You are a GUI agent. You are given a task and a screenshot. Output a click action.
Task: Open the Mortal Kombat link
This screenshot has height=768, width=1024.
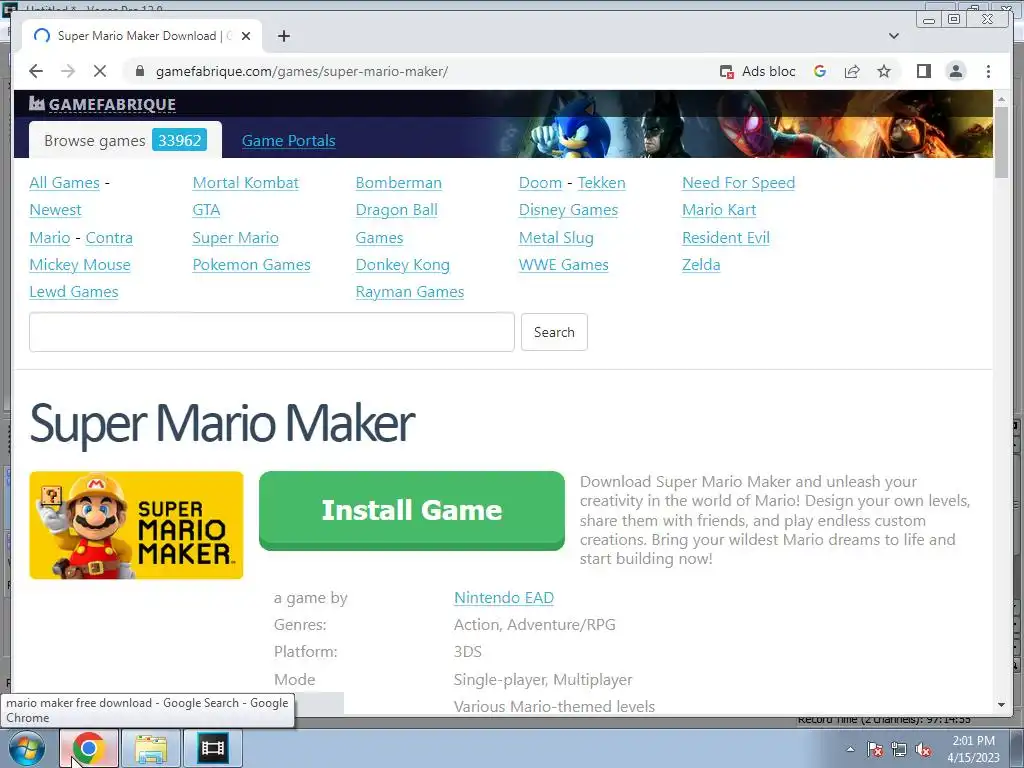click(x=246, y=183)
